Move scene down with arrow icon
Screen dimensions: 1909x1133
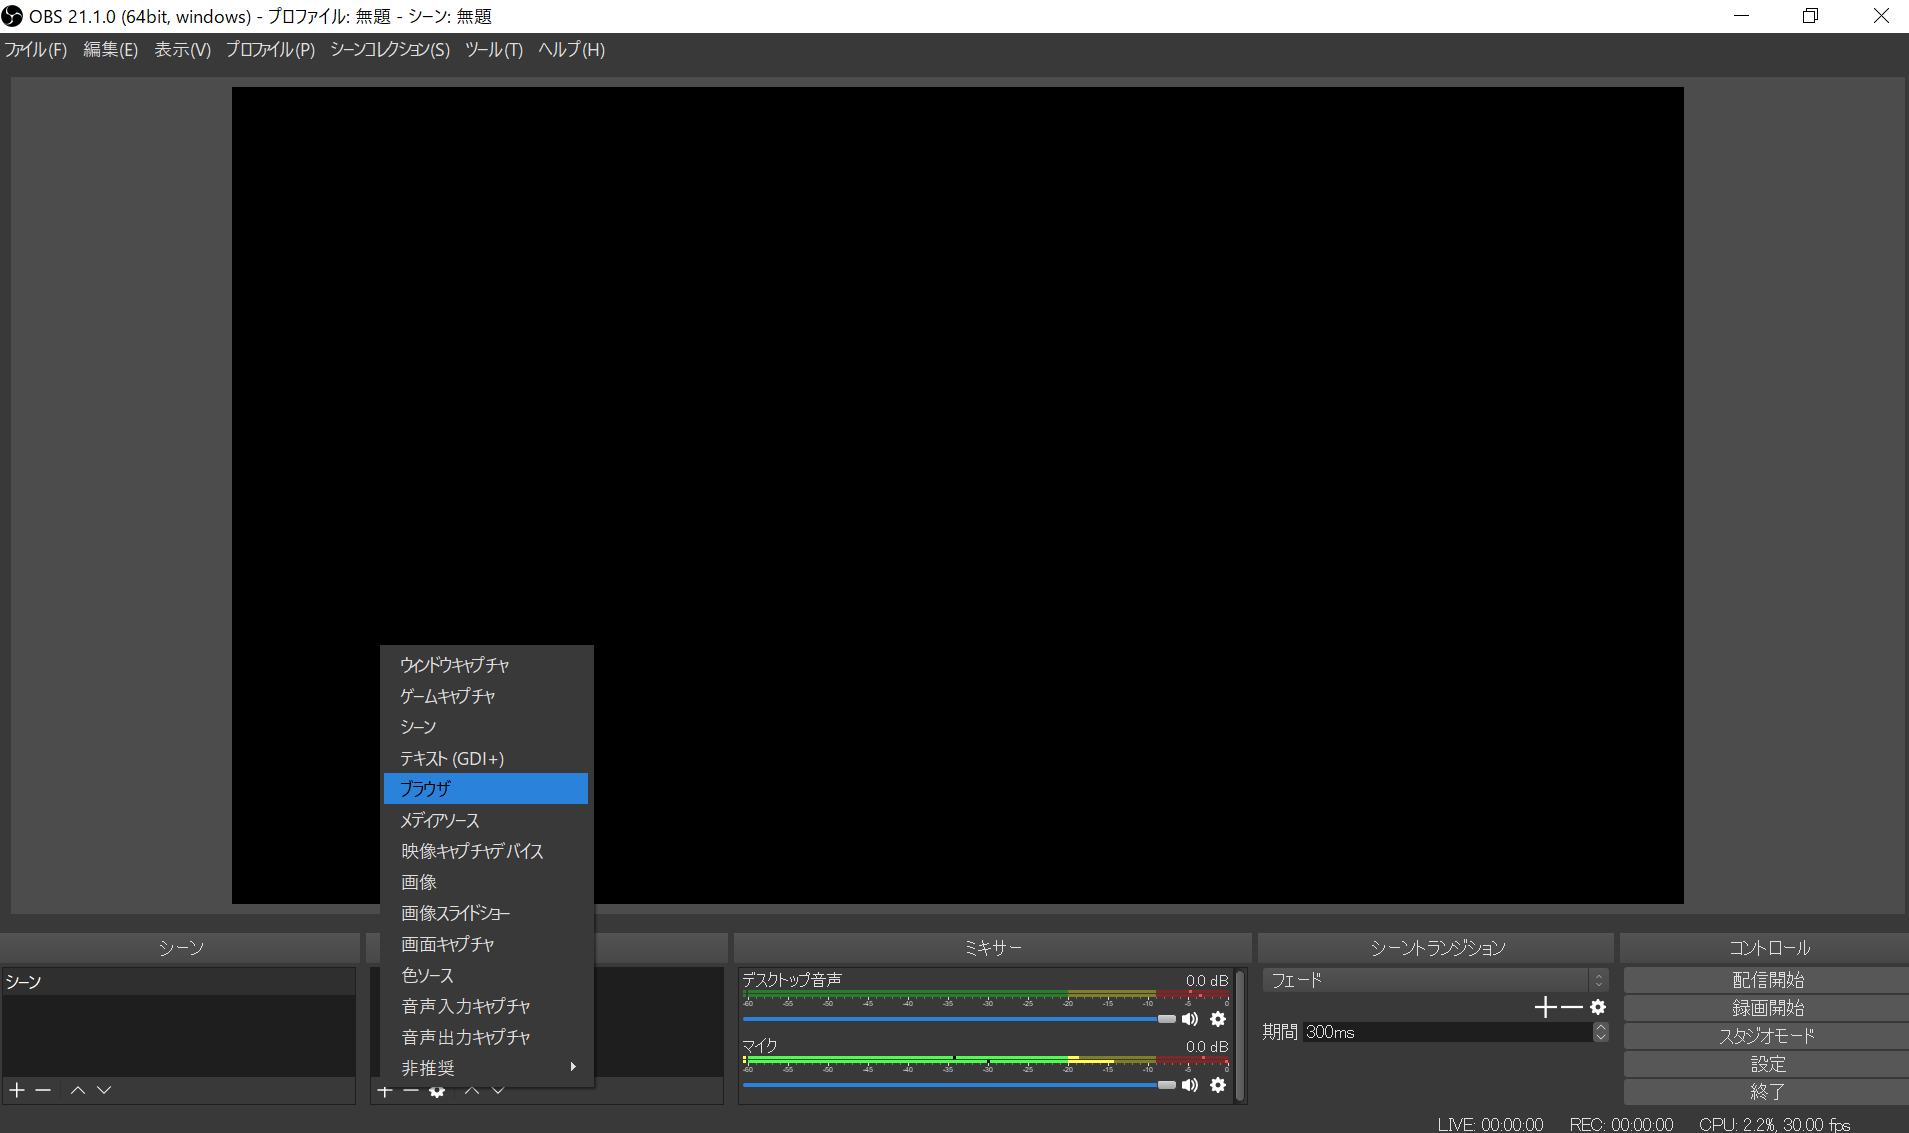click(x=104, y=1090)
